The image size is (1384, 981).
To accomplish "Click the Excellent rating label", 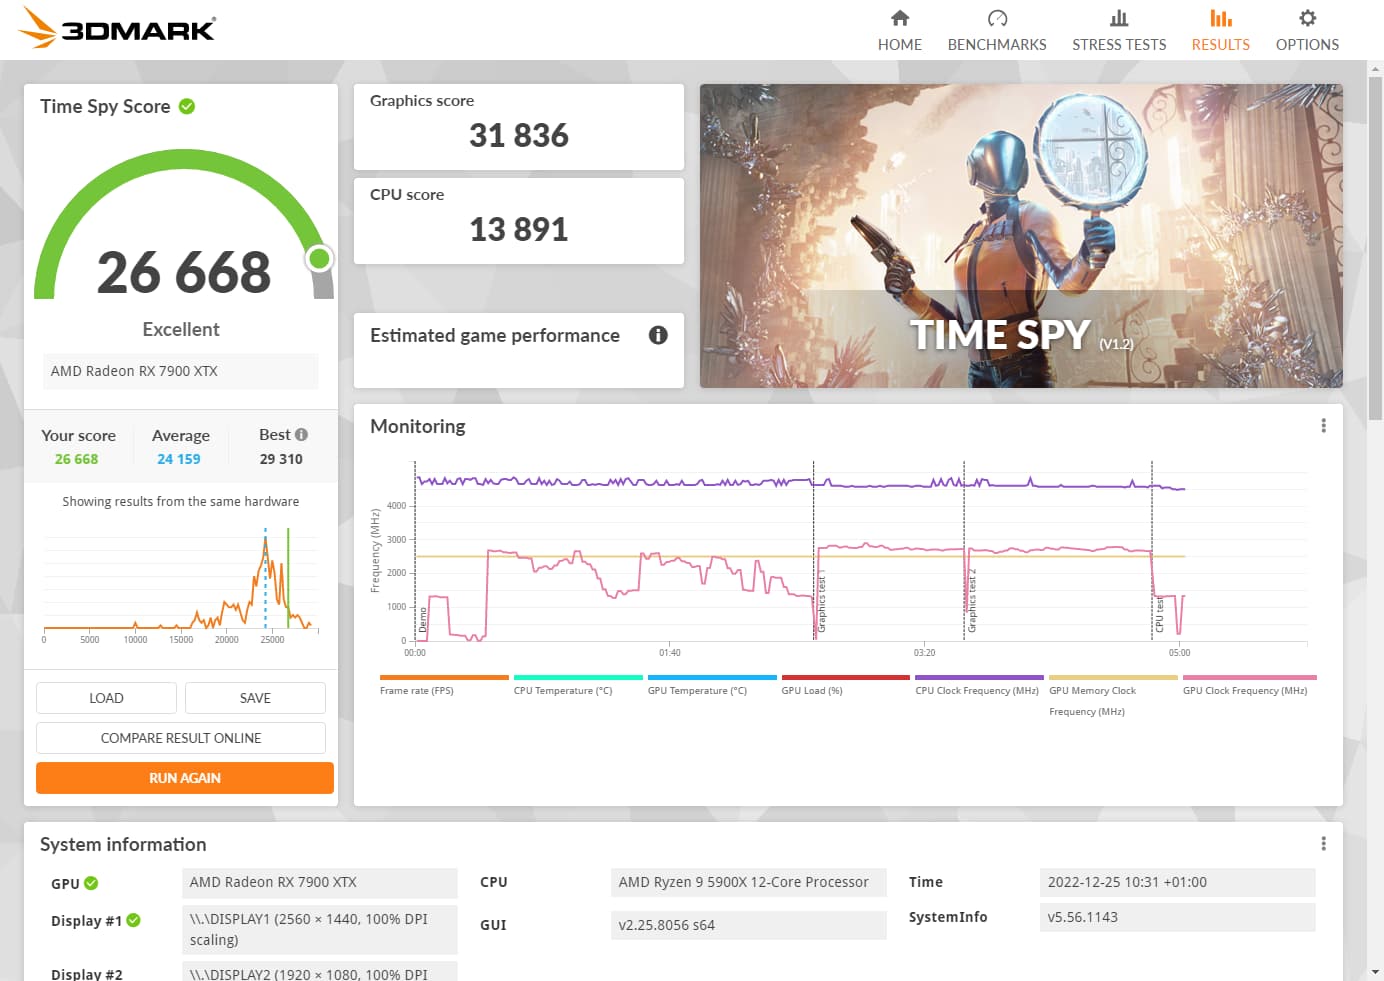I will pos(181,329).
